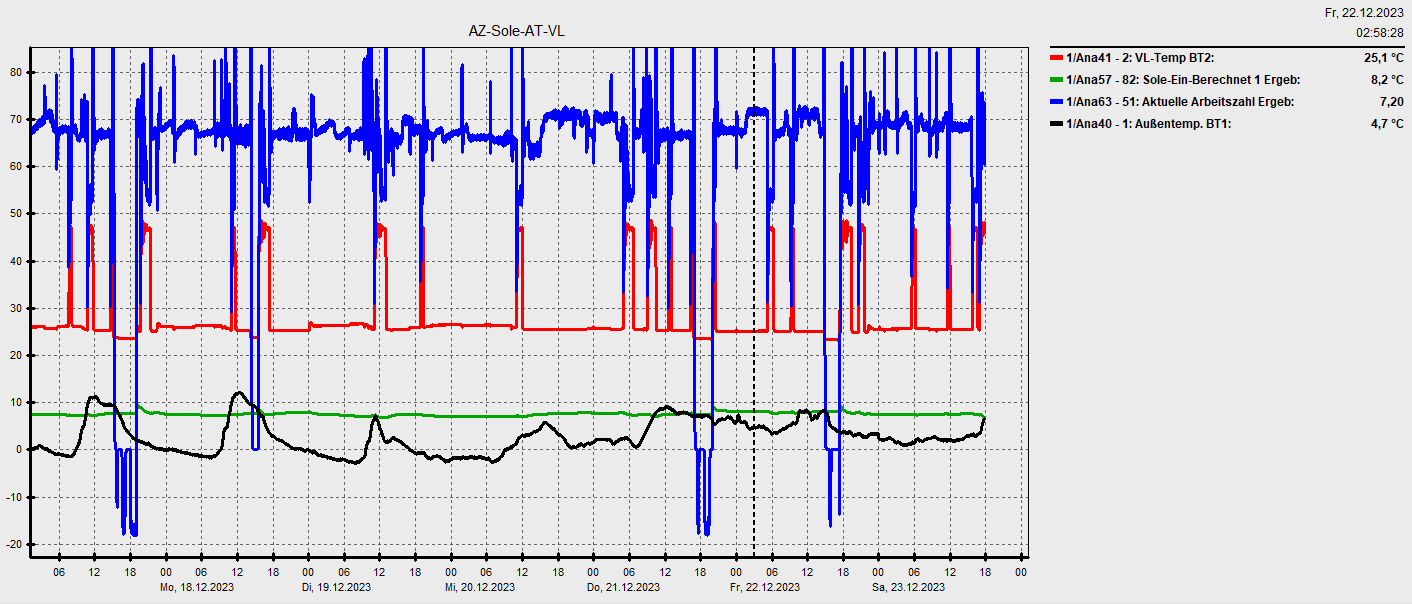
Task: Click y-axis label '-20'
Action: (14, 544)
